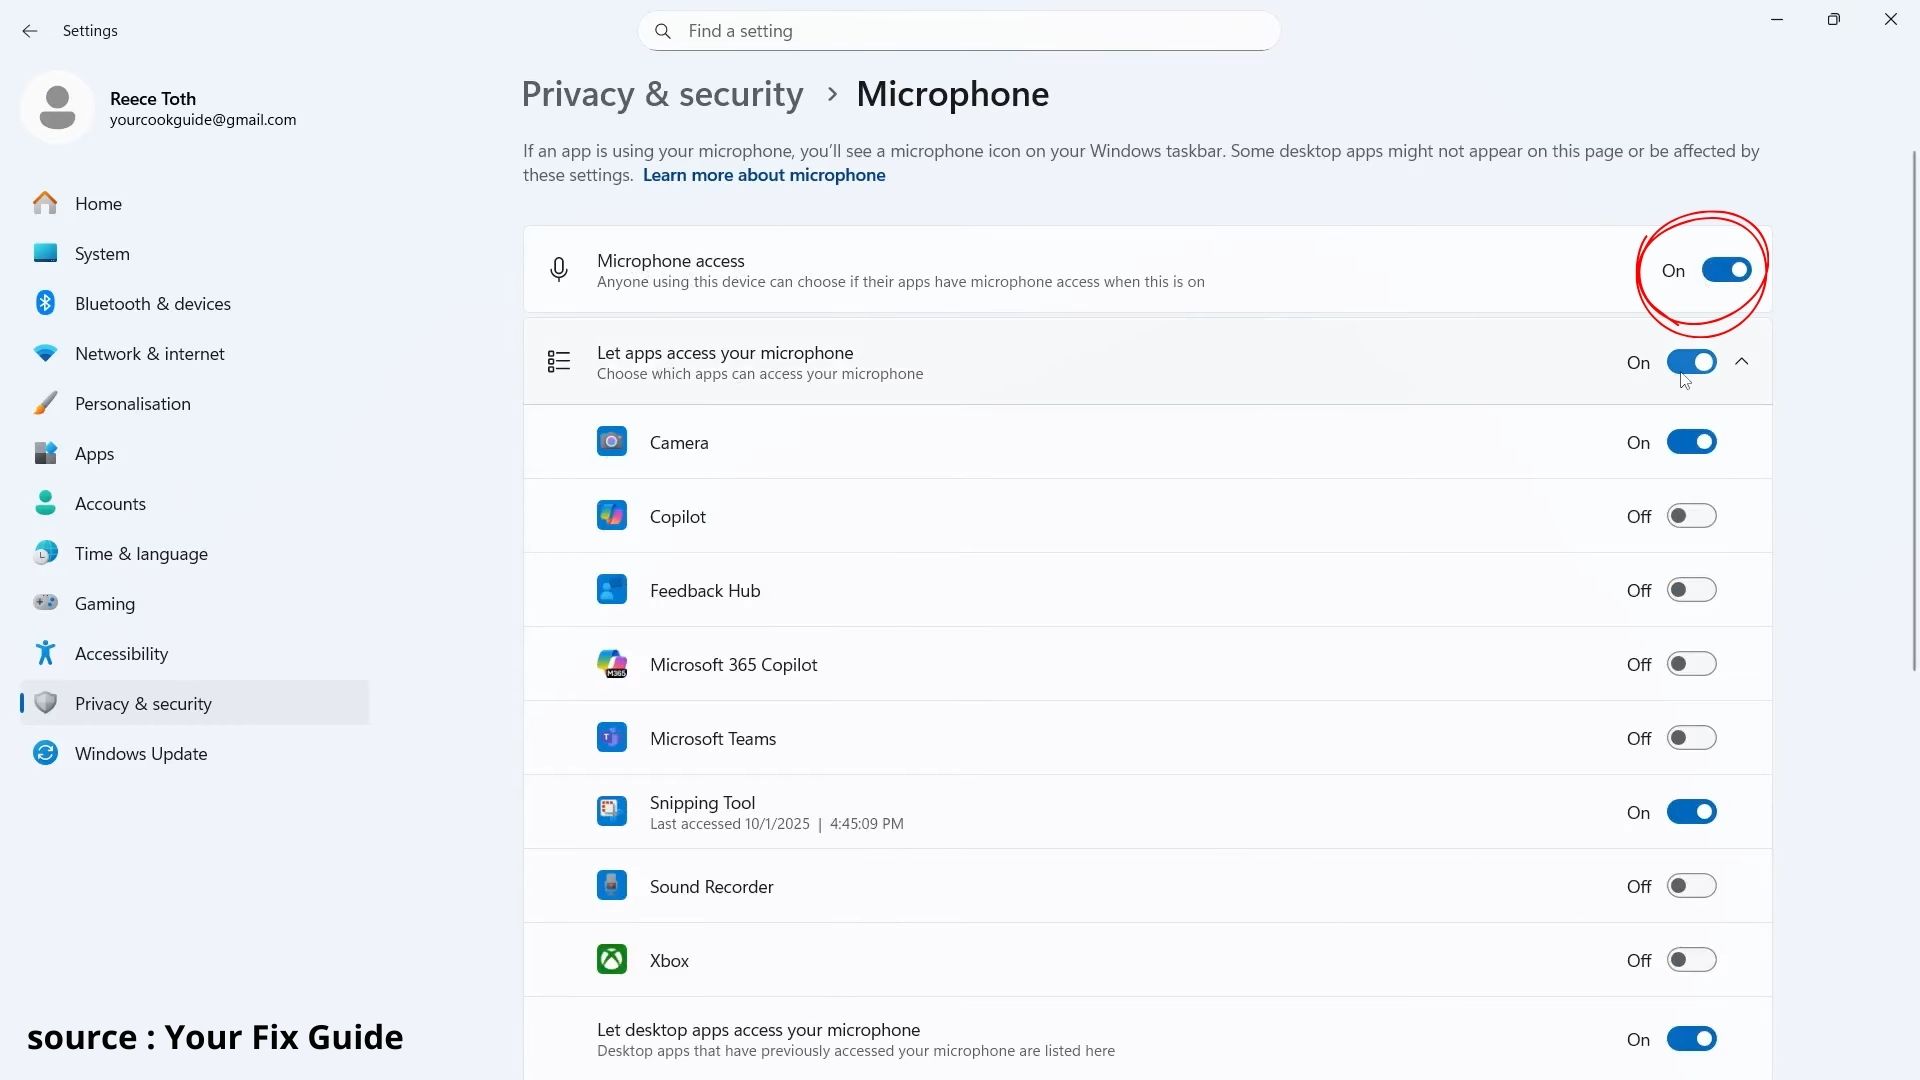Click the back arrow icon
Screen dimensions: 1920x1080
click(x=30, y=31)
